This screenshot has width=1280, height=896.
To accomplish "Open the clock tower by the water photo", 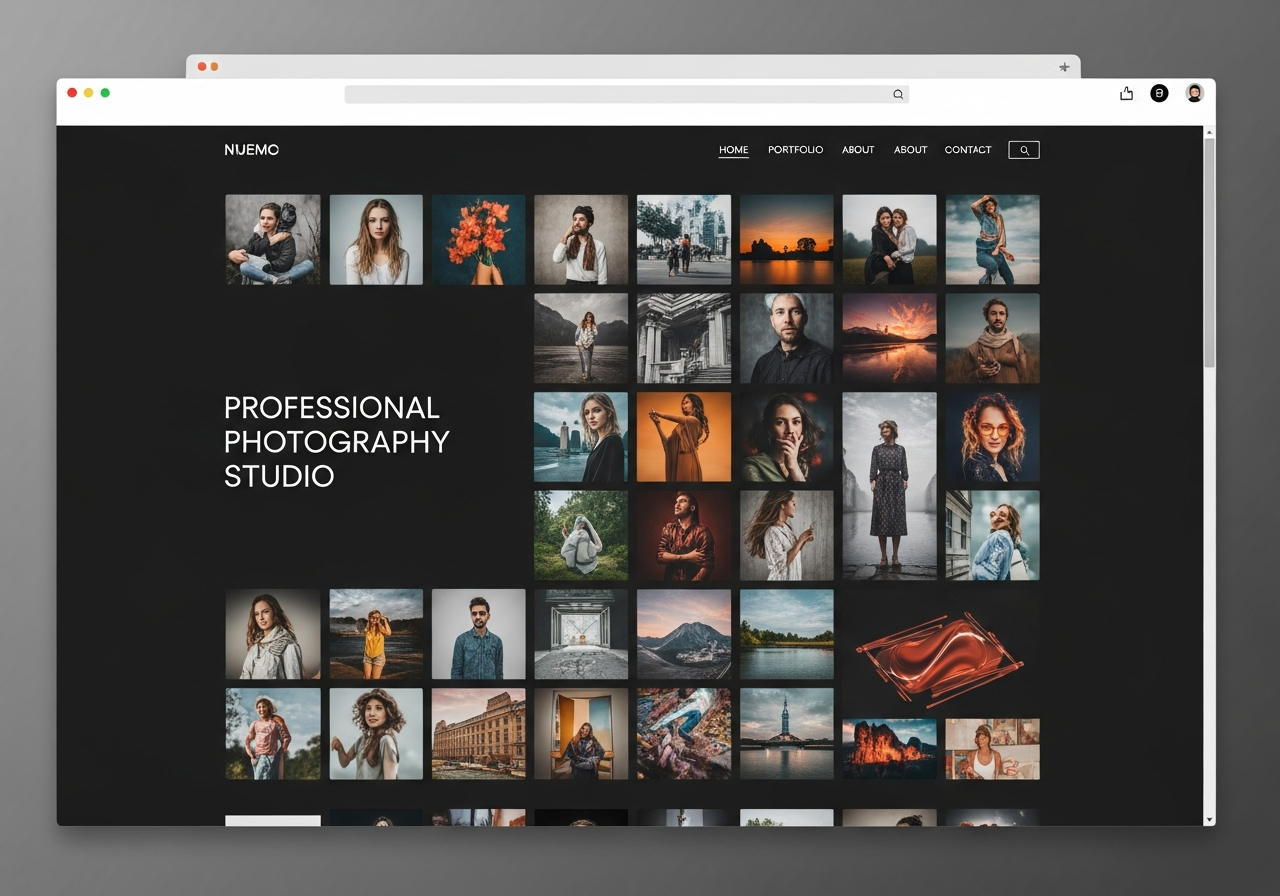I will (x=786, y=733).
